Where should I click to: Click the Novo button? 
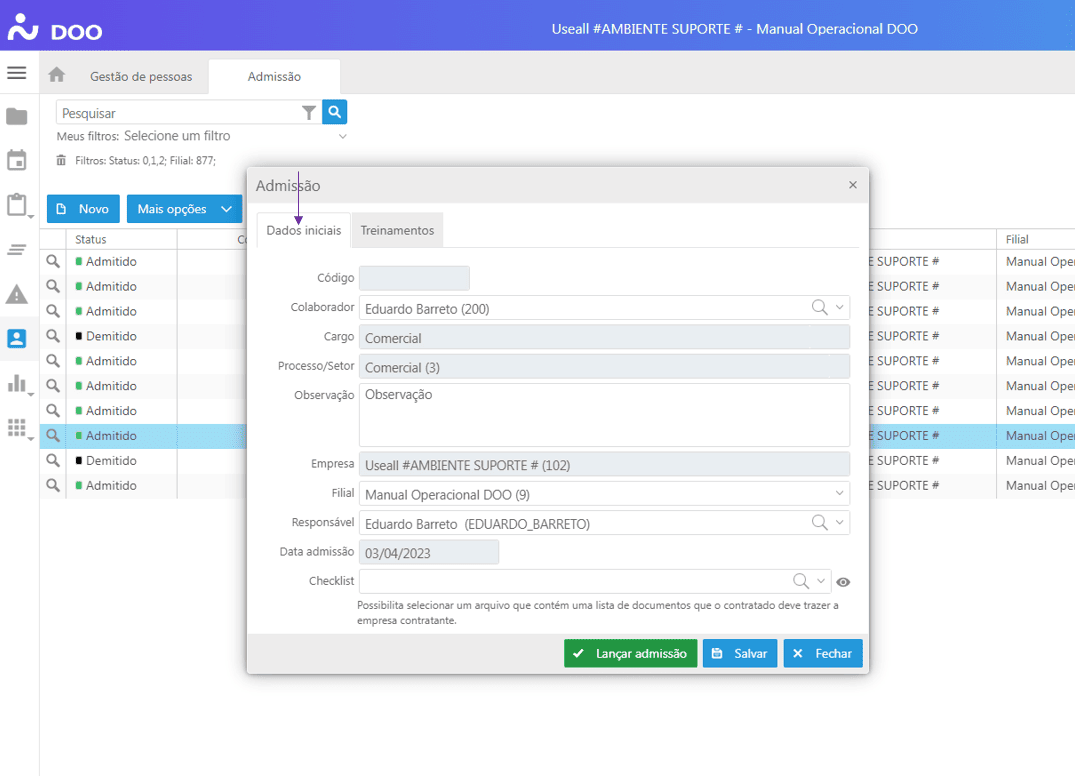(83, 209)
